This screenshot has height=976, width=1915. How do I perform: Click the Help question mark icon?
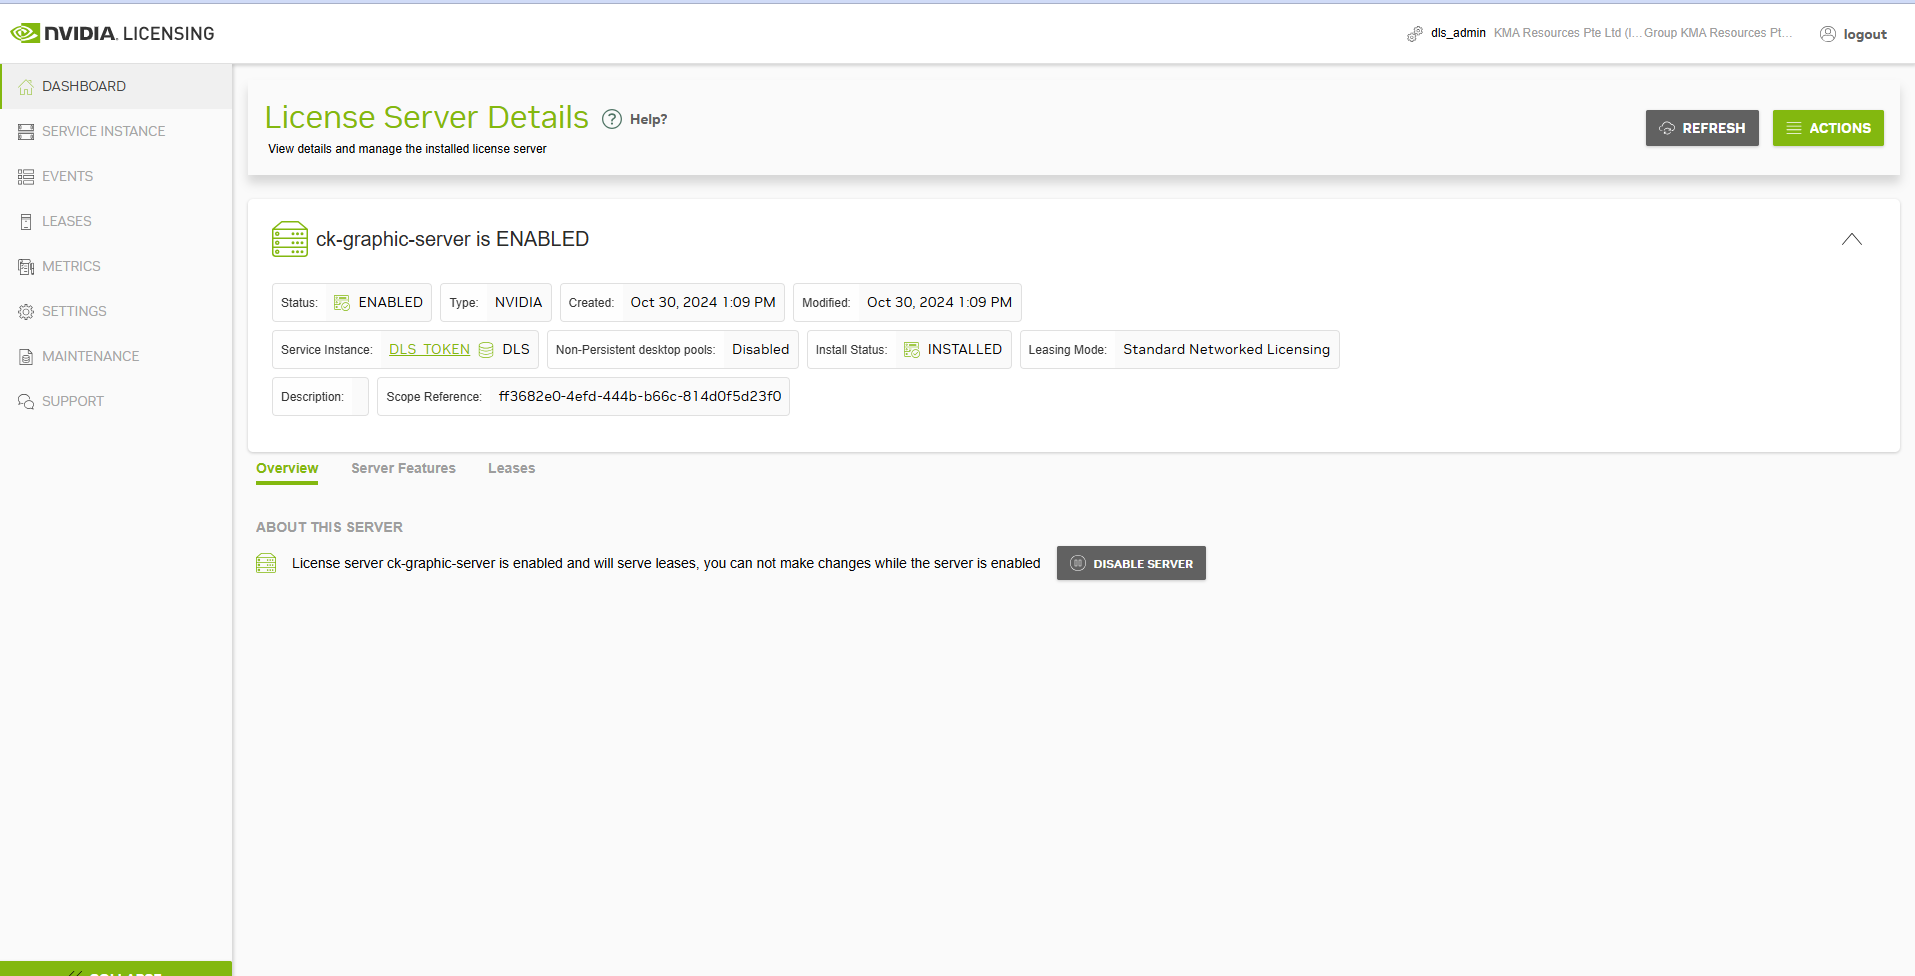pos(612,119)
